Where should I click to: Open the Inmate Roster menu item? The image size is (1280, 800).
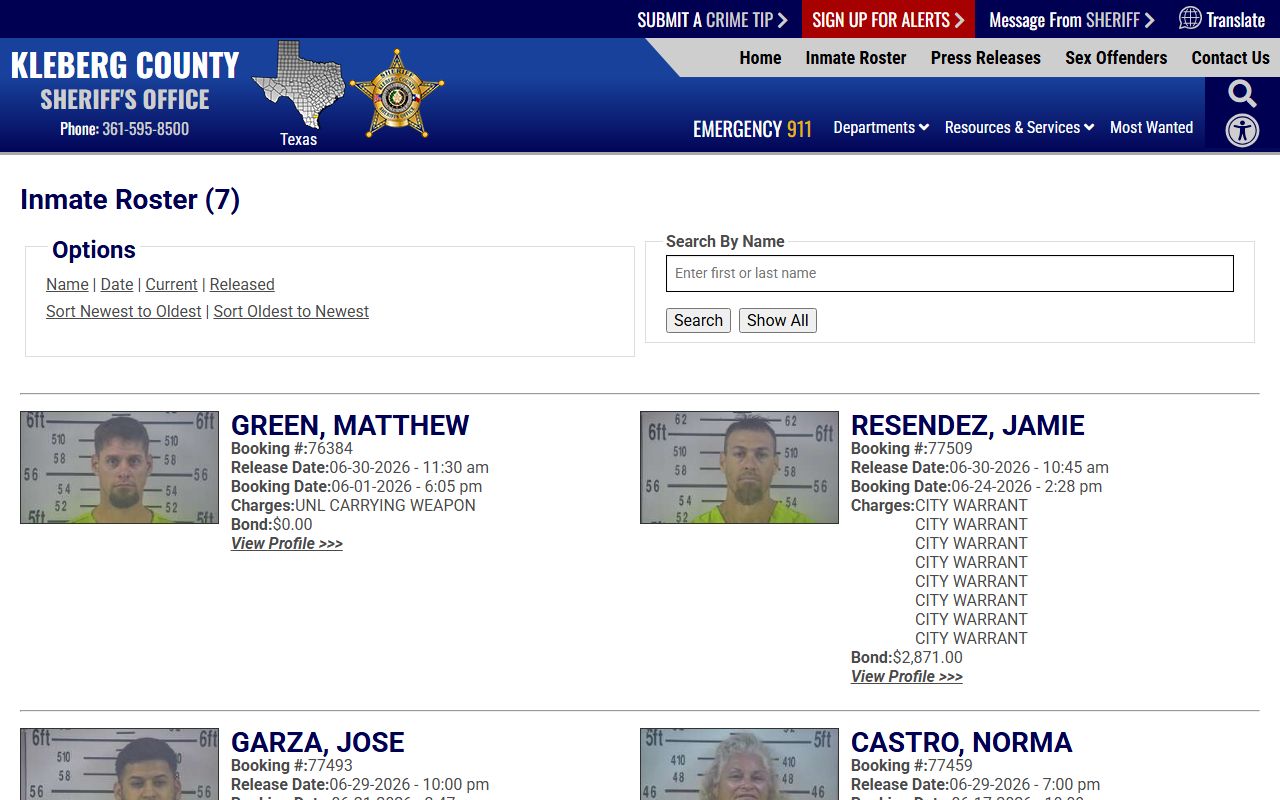click(x=856, y=58)
